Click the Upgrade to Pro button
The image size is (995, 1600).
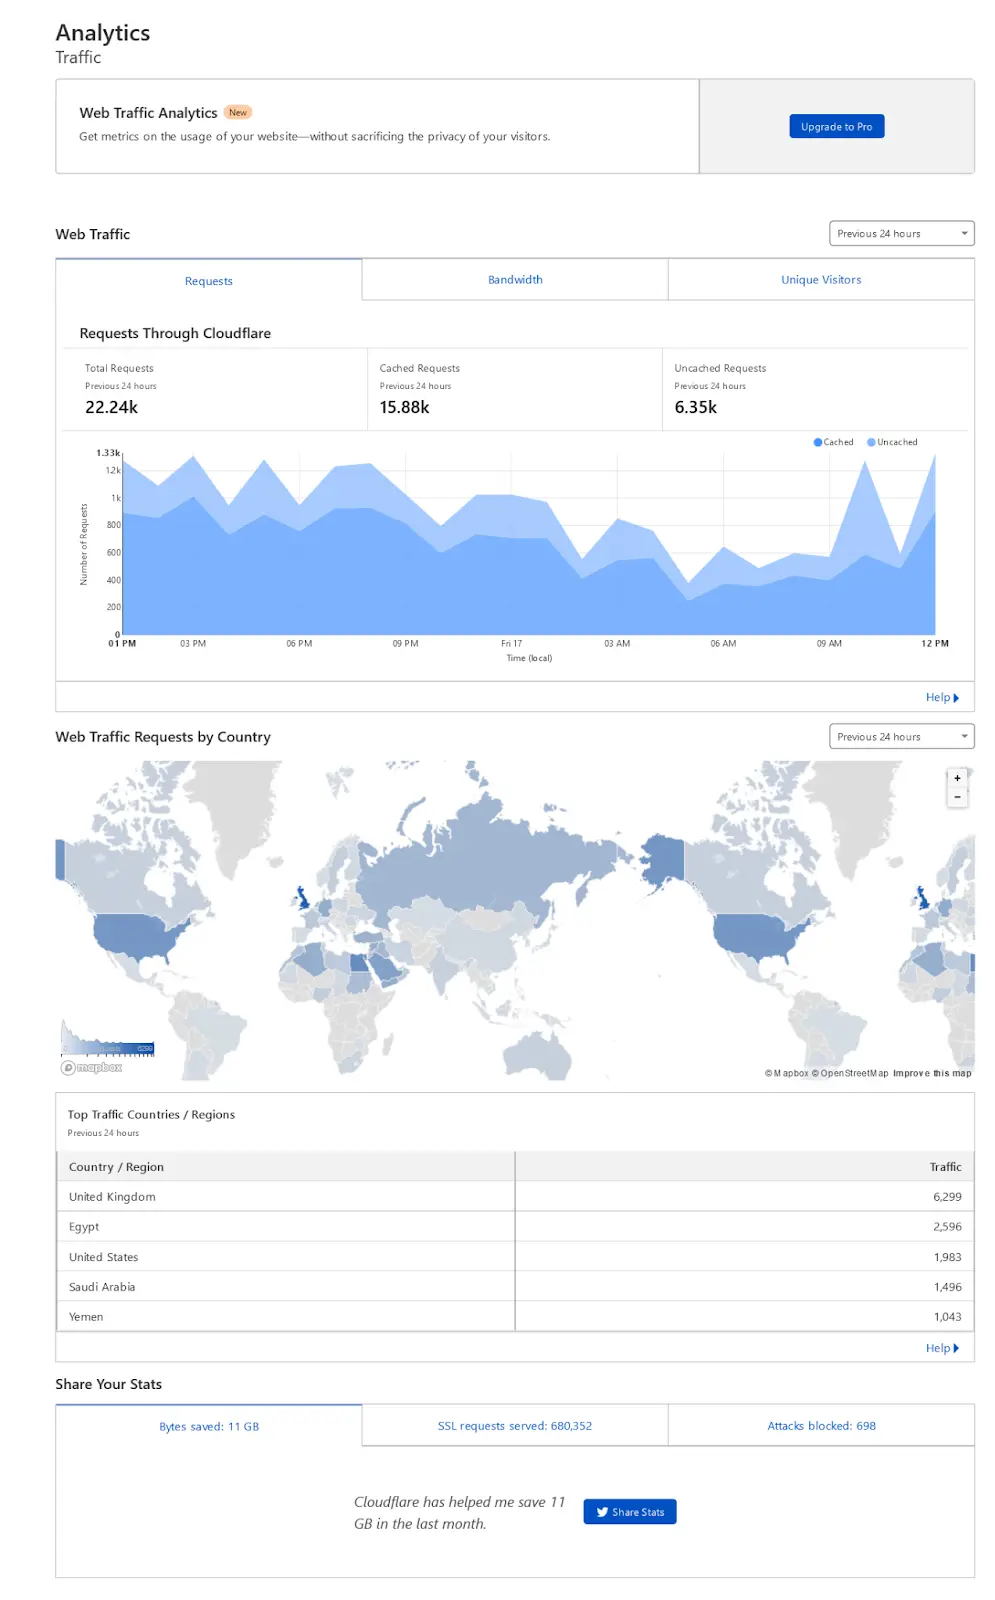pos(836,127)
